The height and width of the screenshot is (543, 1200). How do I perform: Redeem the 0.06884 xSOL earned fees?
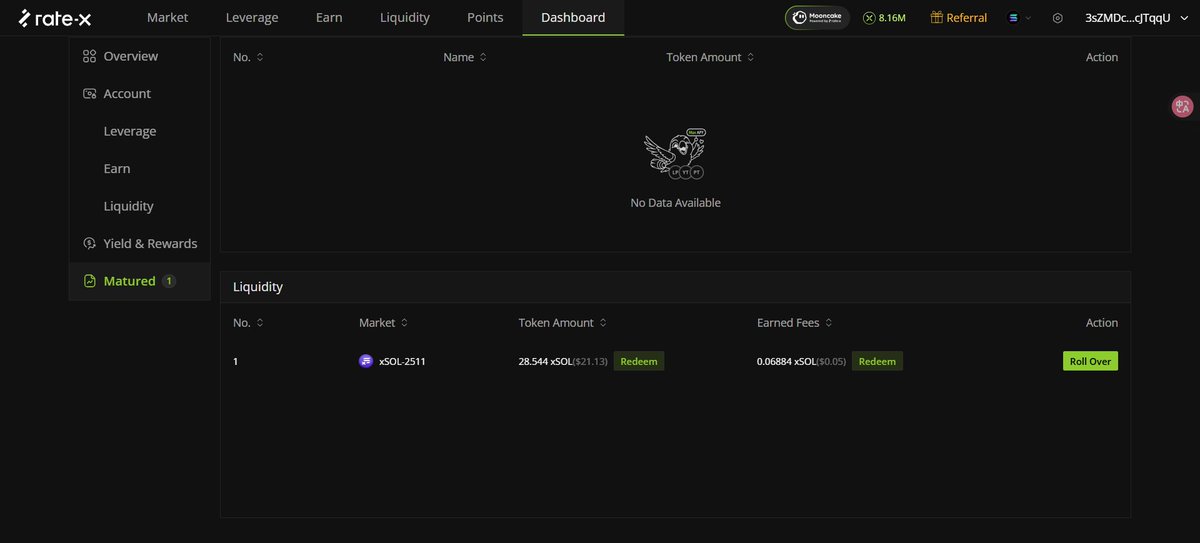[877, 361]
